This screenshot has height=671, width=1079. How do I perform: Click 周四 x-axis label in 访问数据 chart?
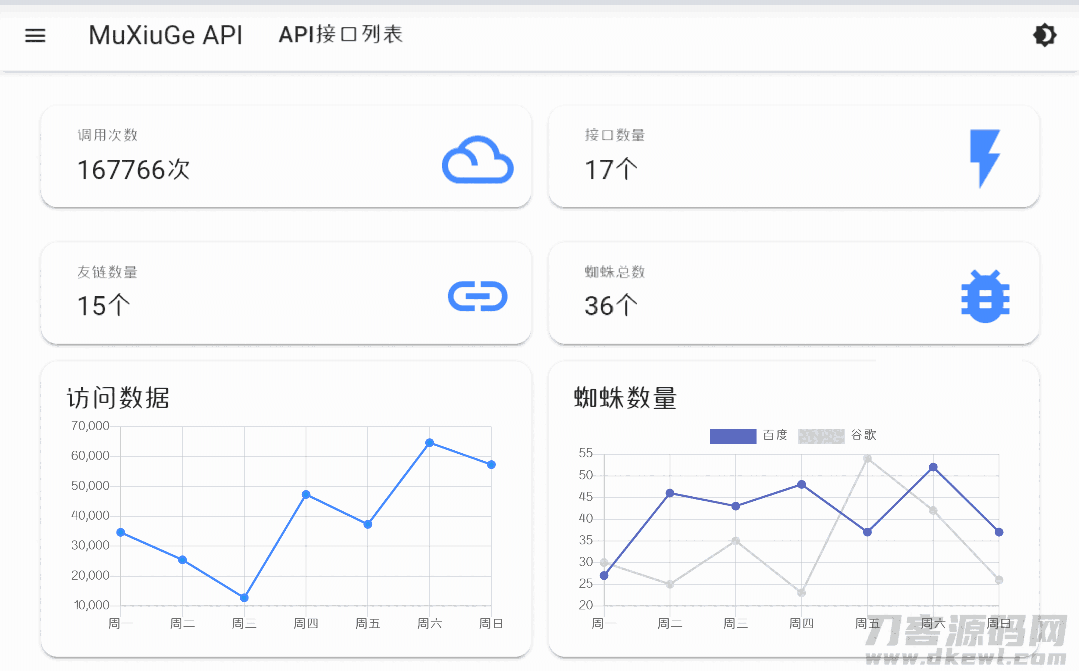click(306, 624)
